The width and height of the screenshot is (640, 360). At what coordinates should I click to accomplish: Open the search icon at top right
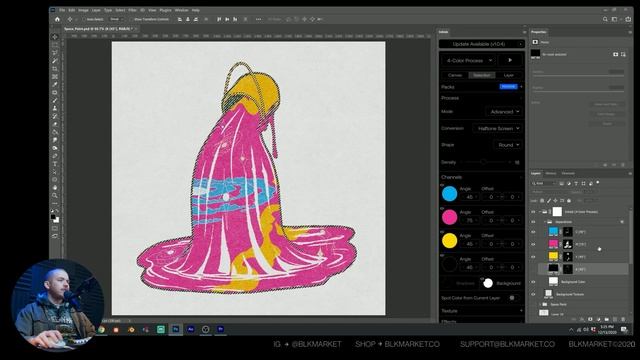click(605, 19)
